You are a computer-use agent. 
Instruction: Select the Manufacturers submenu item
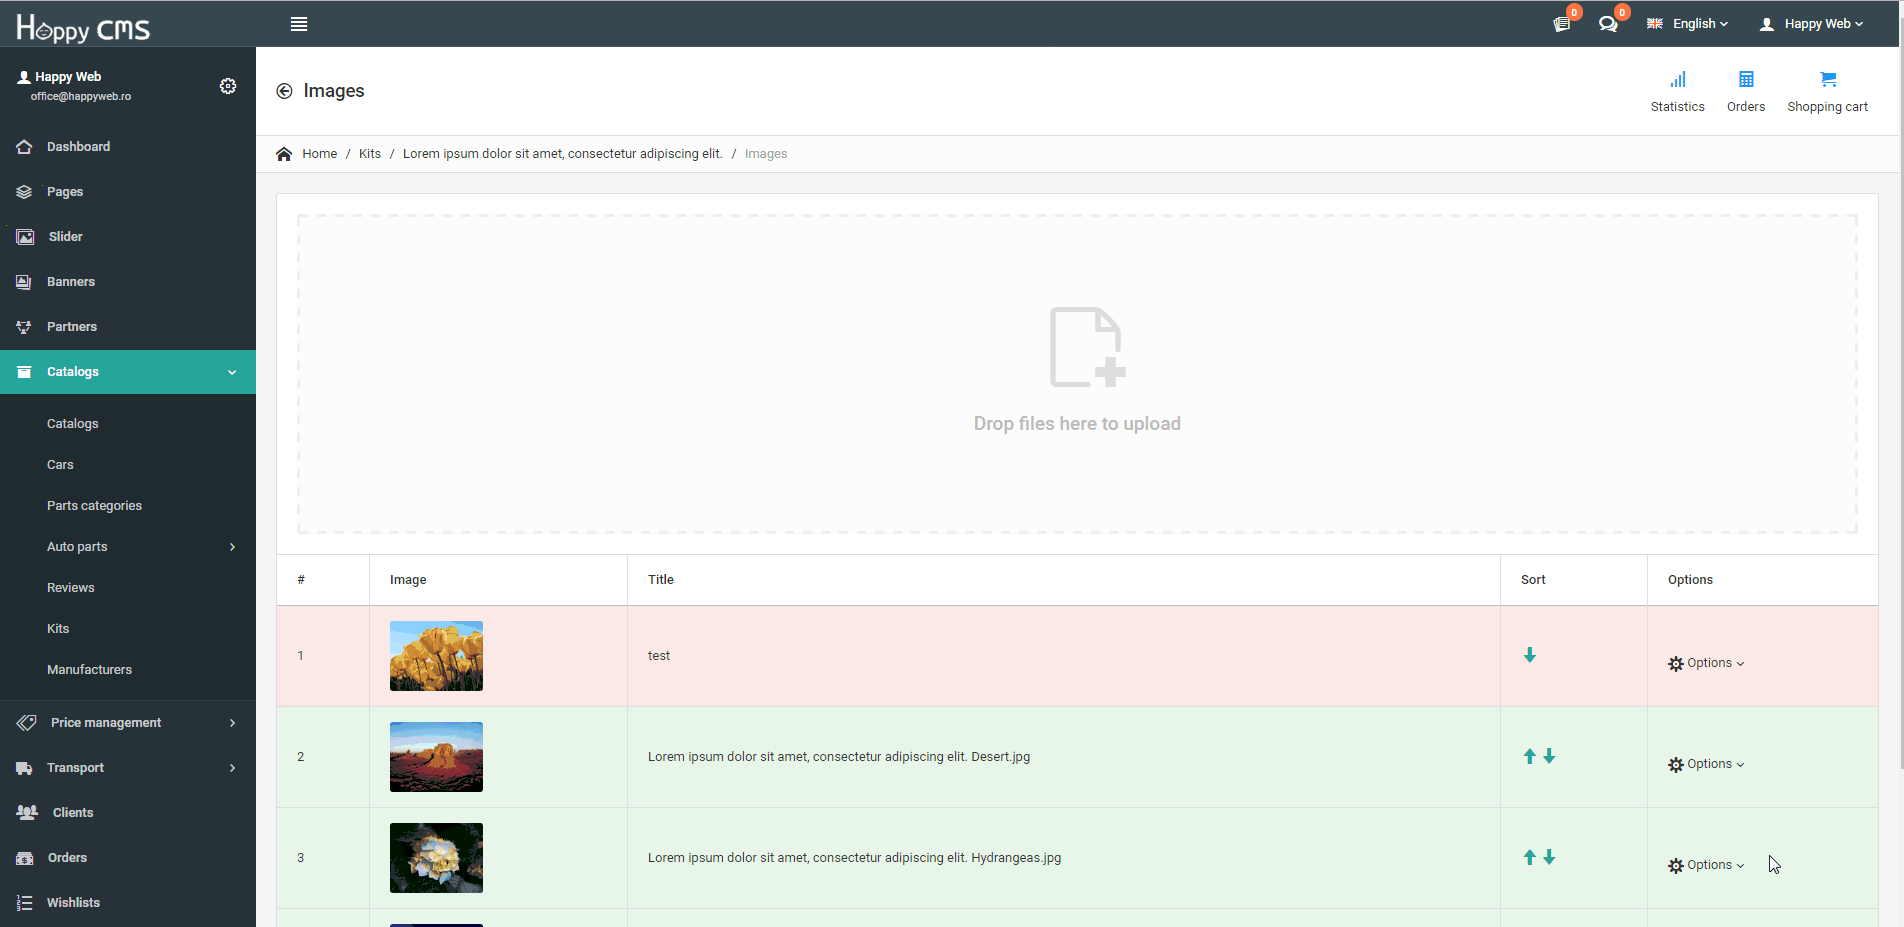click(x=89, y=669)
